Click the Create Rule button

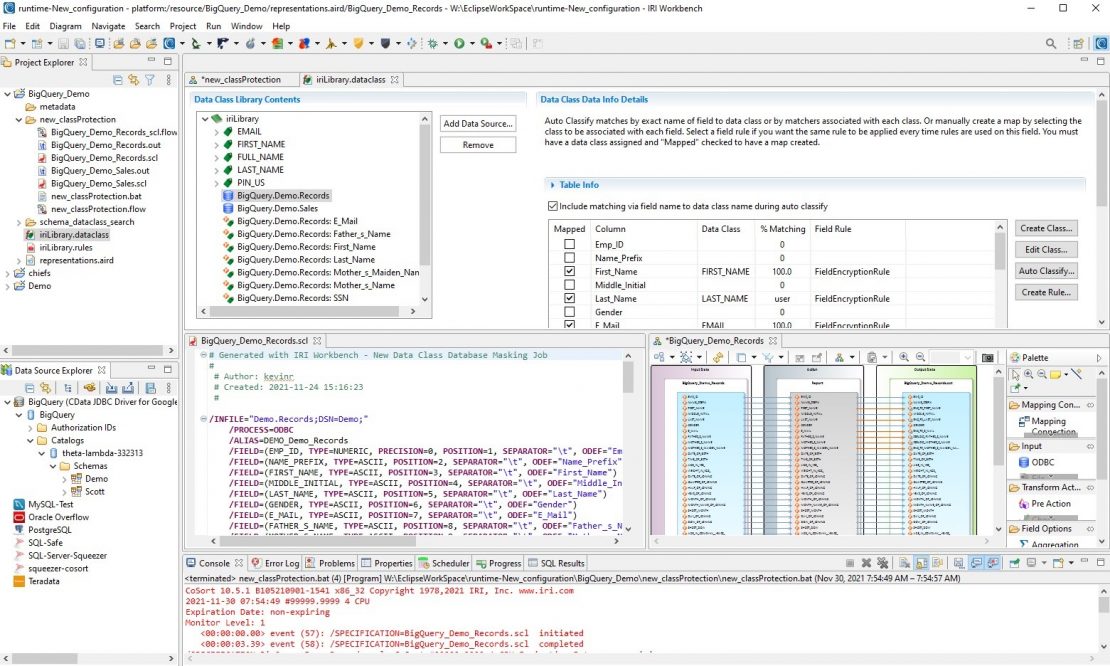coord(1046,292)
